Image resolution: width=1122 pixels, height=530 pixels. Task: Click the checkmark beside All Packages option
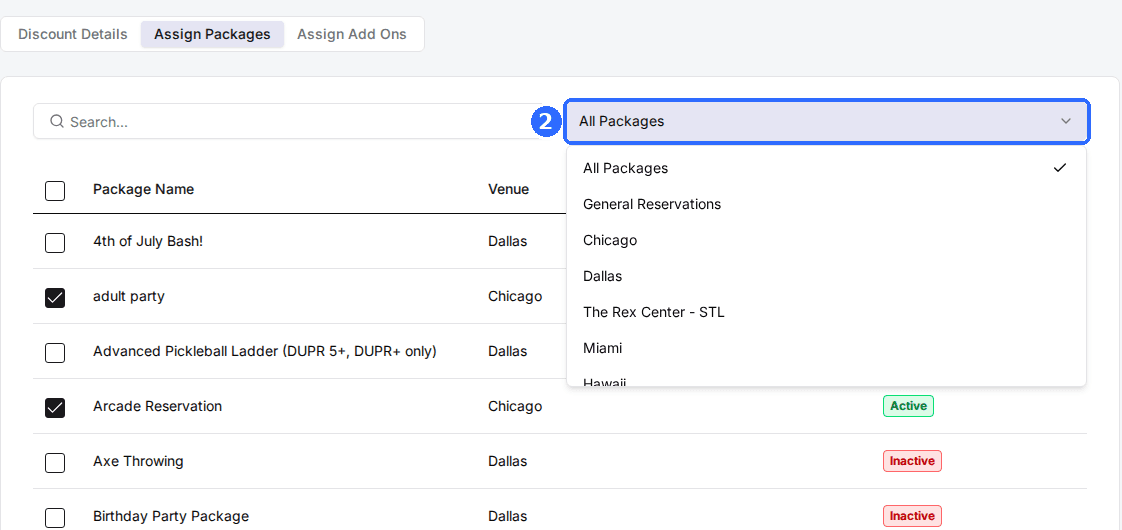point(1060,168)
